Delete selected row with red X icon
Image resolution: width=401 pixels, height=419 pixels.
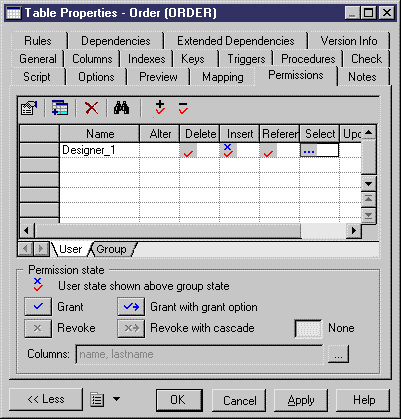tap(91, 108)
